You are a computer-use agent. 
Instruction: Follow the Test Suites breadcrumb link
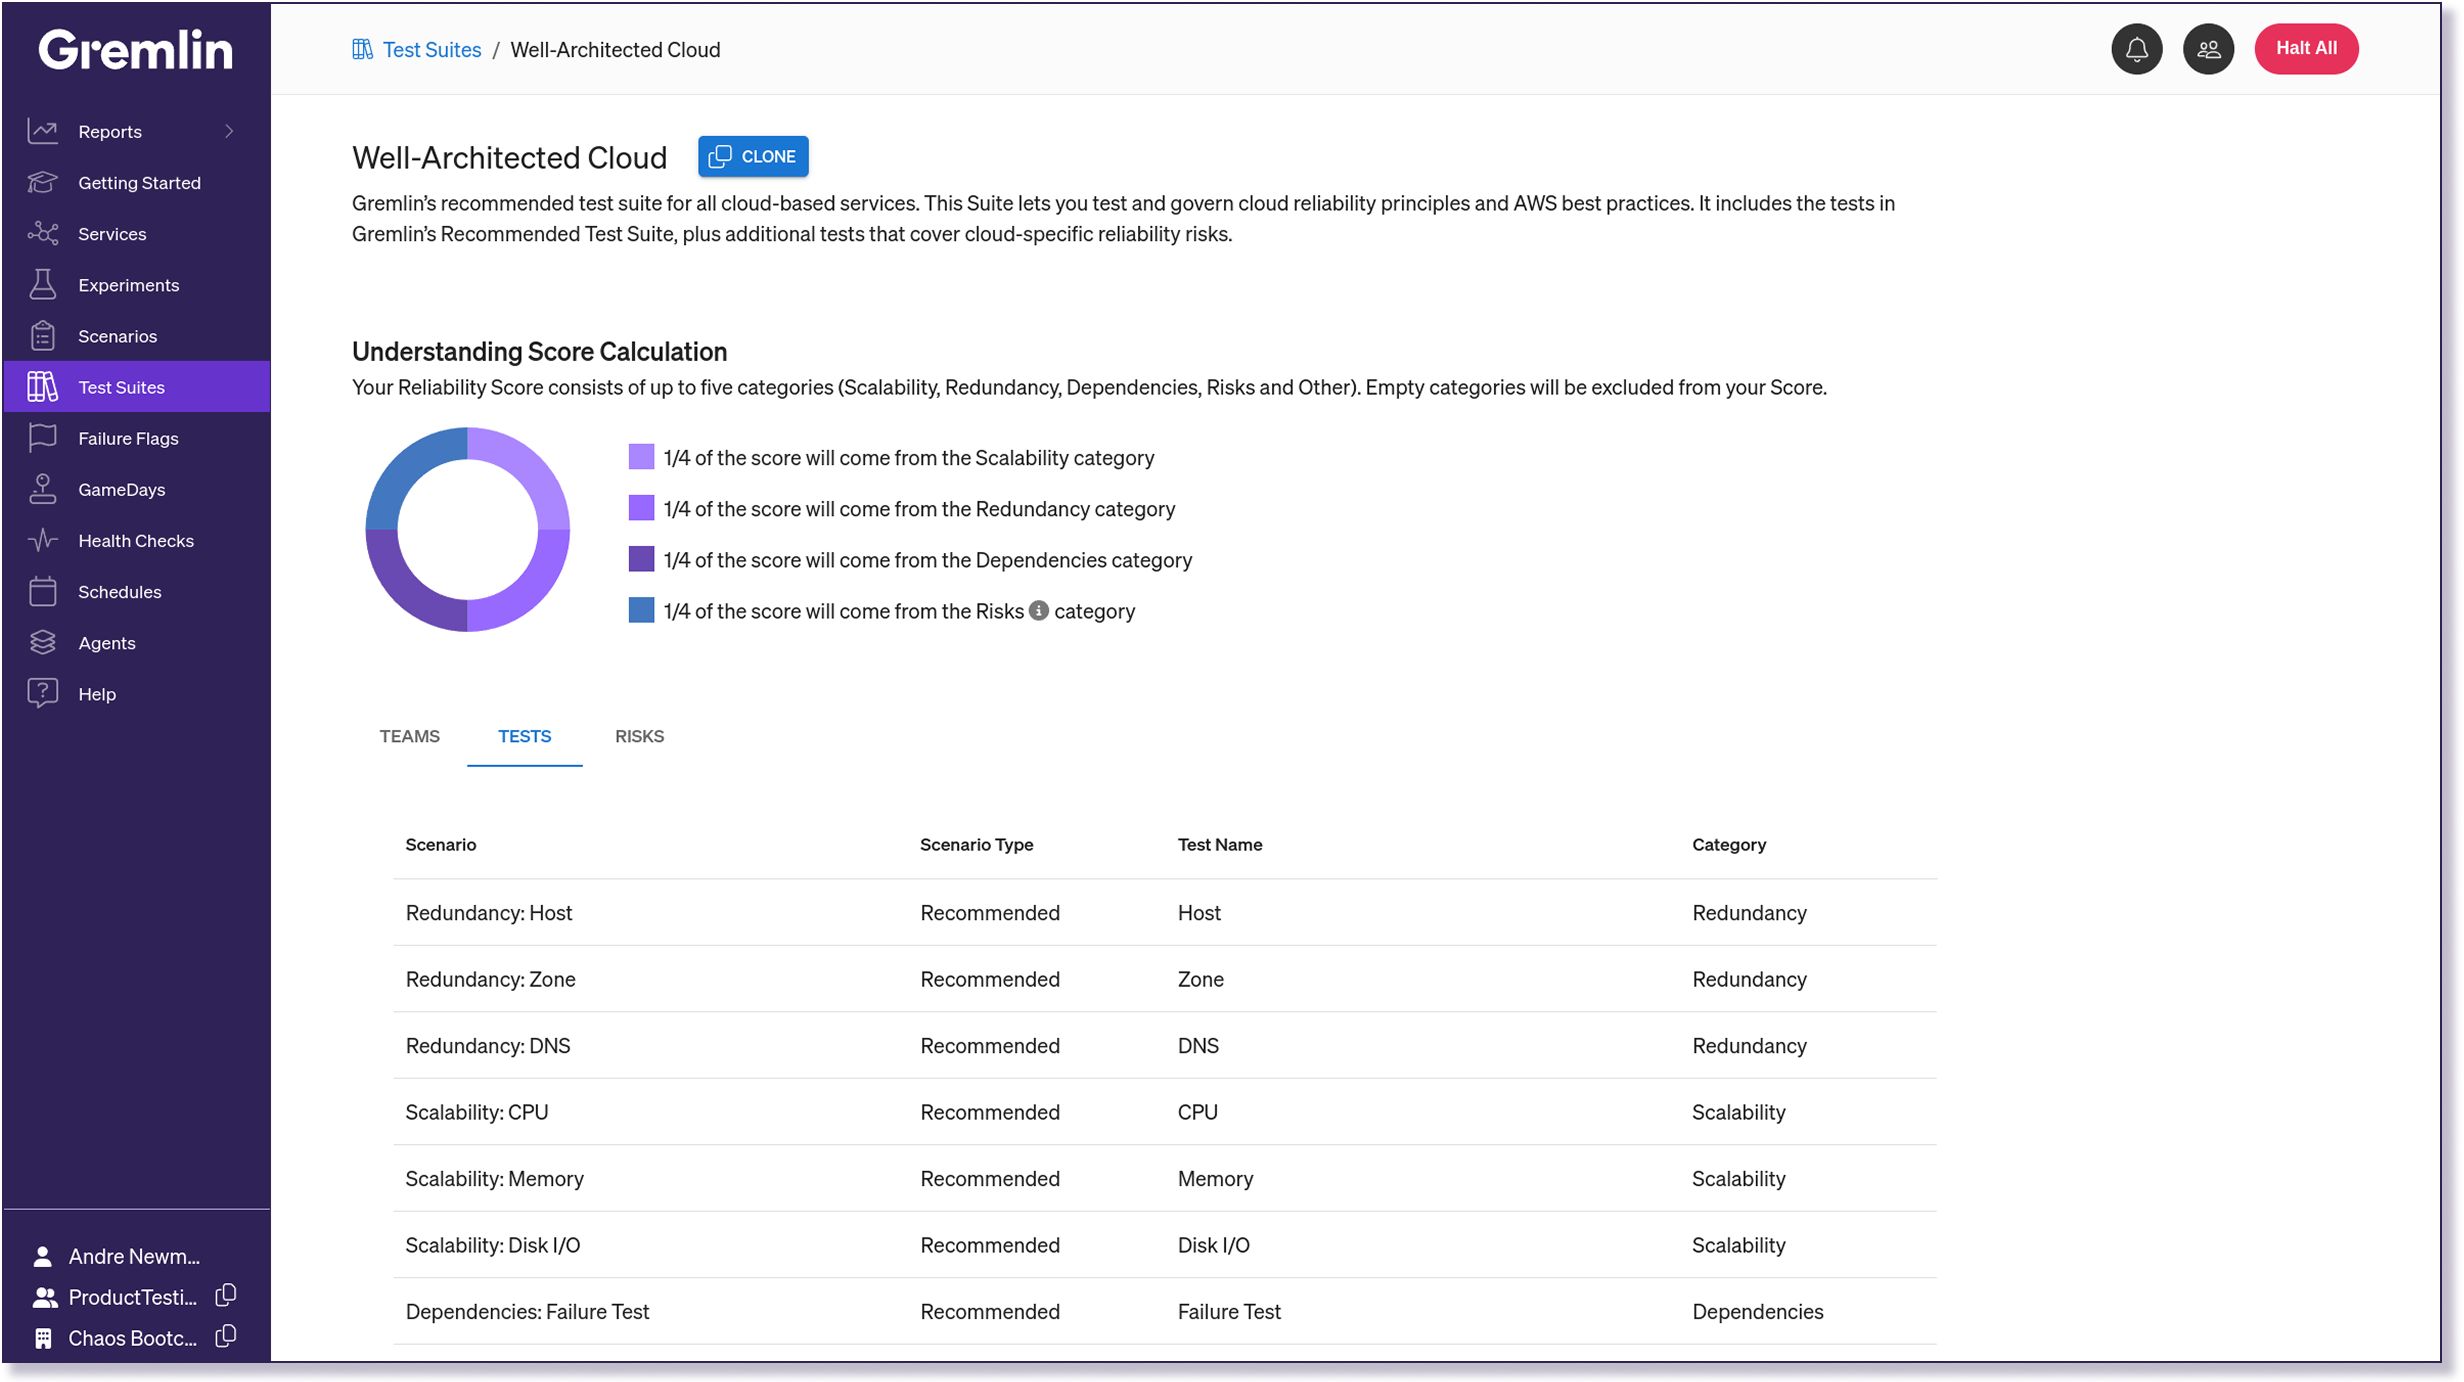point(431,49)
